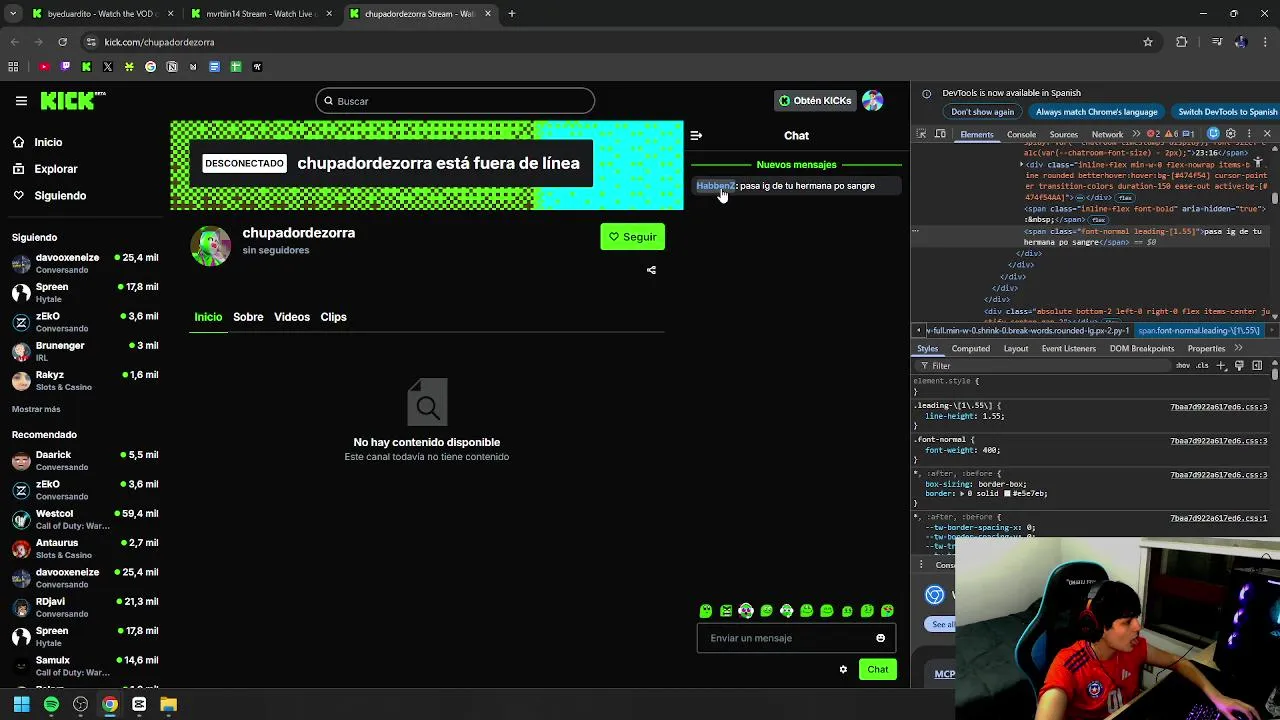Share the channel via share icon
The height and width of the screenshot is (720, 1280).
point(651,270)
